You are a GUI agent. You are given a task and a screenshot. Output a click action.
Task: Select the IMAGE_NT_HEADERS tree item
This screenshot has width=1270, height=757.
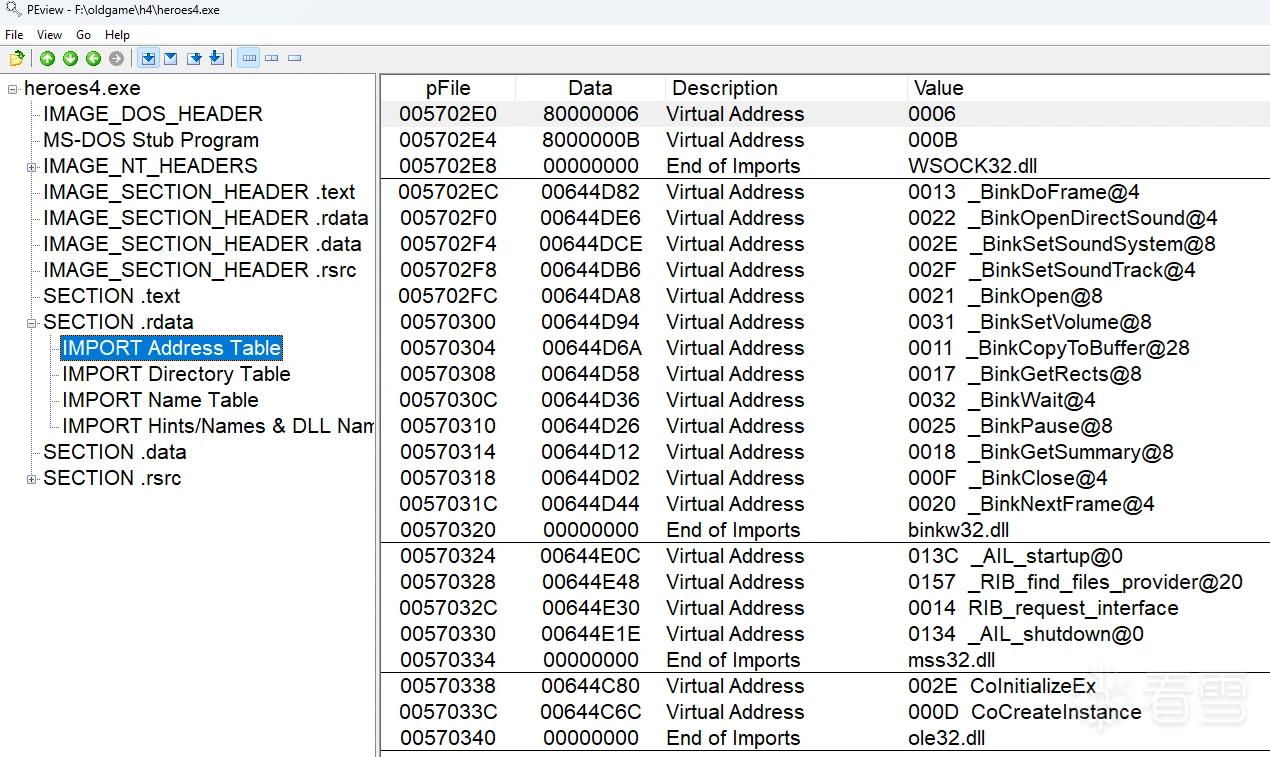point(150,166)
